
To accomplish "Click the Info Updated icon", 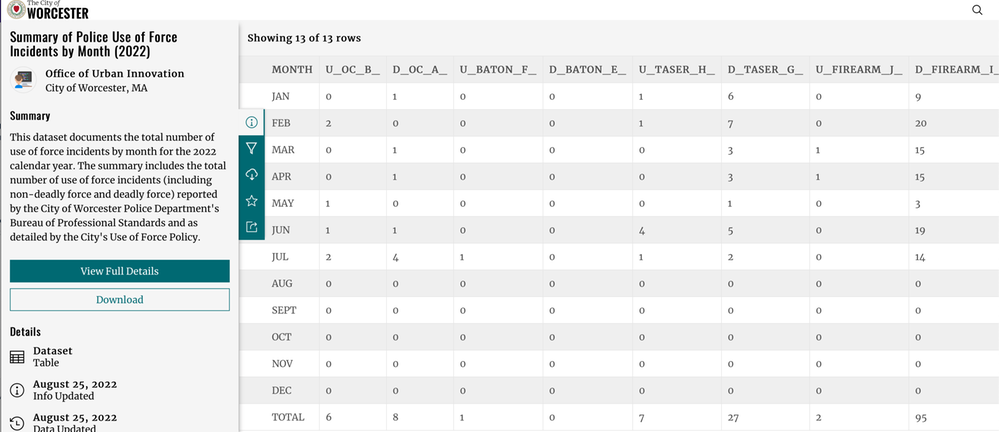I will click(17, 390).
